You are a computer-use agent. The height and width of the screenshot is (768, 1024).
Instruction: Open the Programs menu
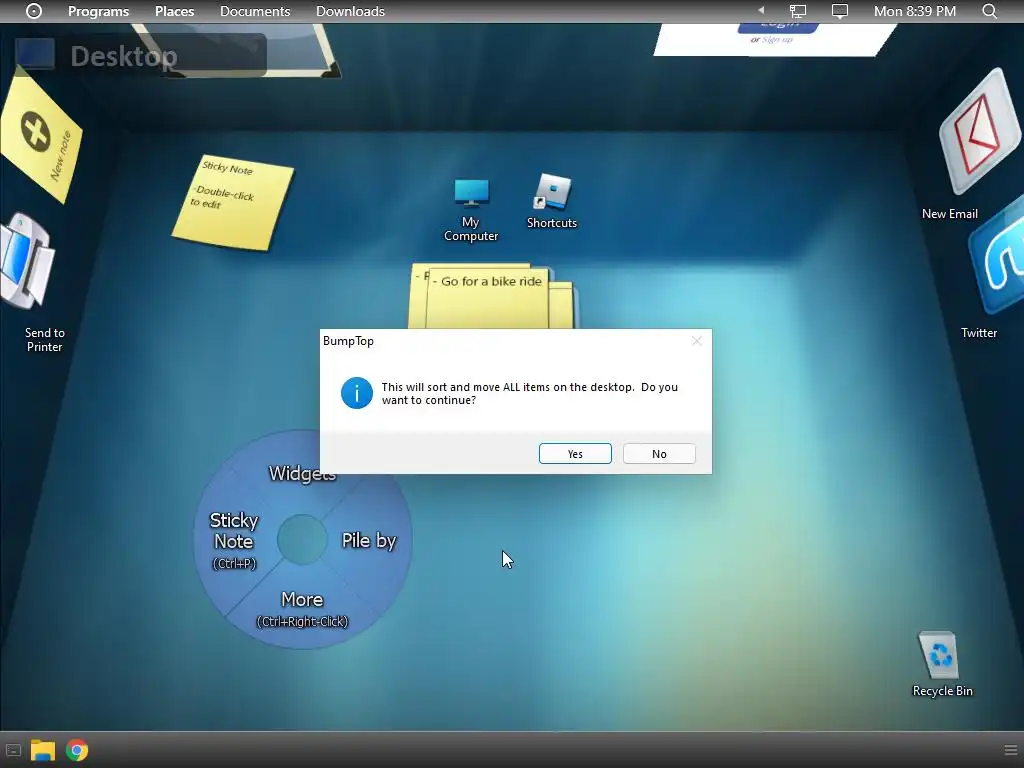99,11
